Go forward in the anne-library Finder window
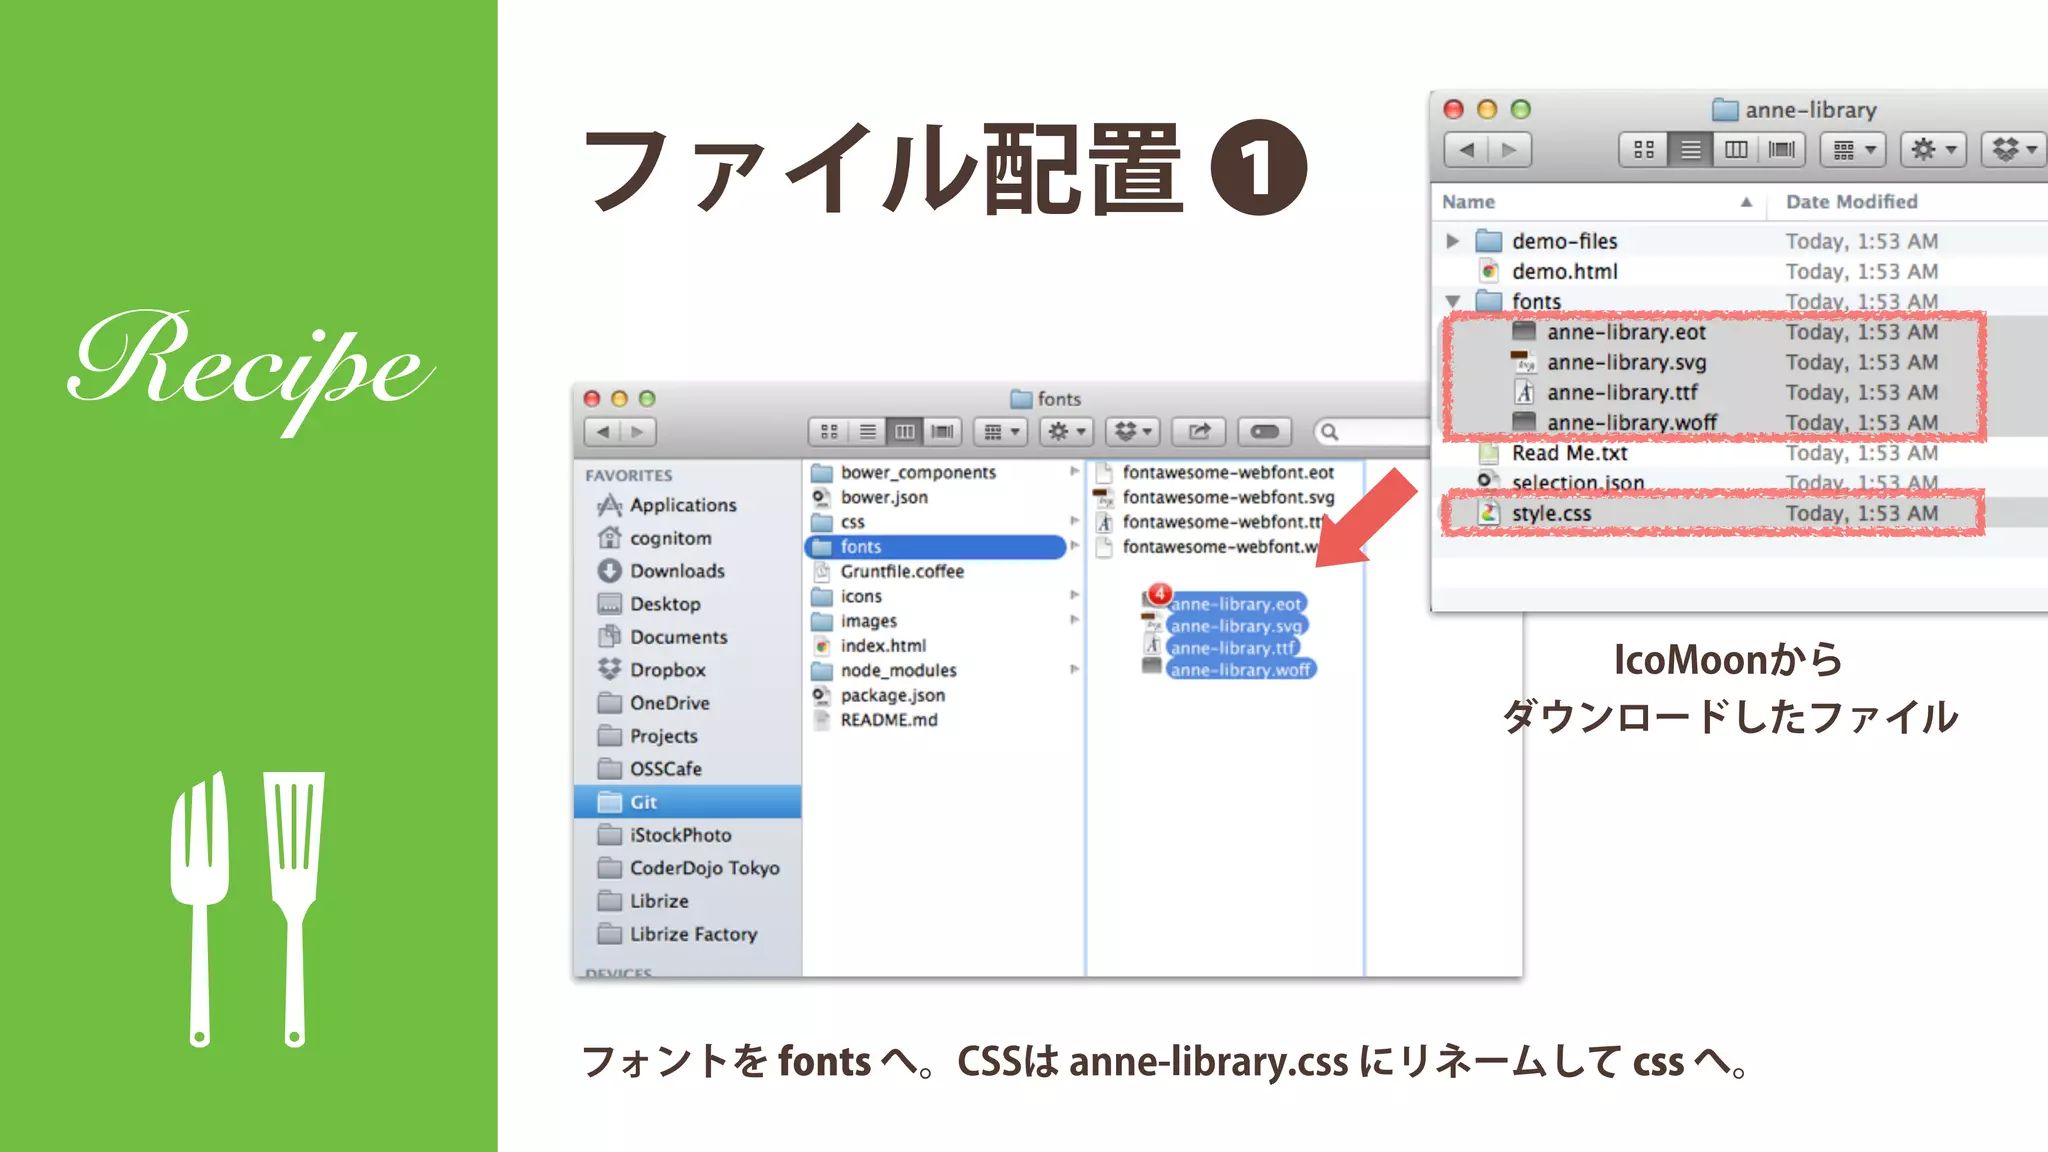Image resolution: width=2048 pixels, height=1152 pixels. [x=1509, y=150]
